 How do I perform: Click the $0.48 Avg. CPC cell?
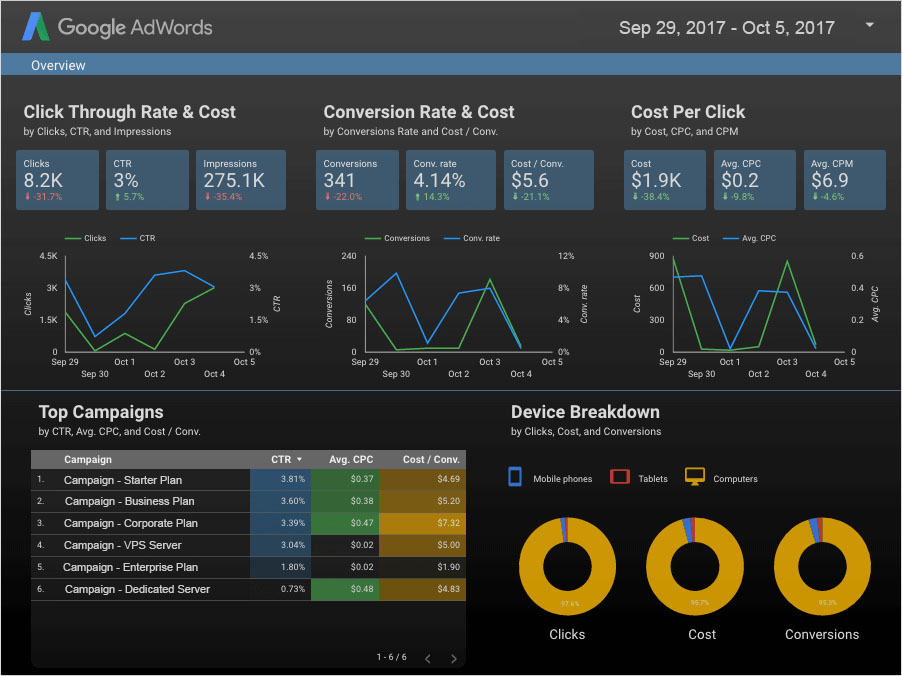tap(345, 589)
